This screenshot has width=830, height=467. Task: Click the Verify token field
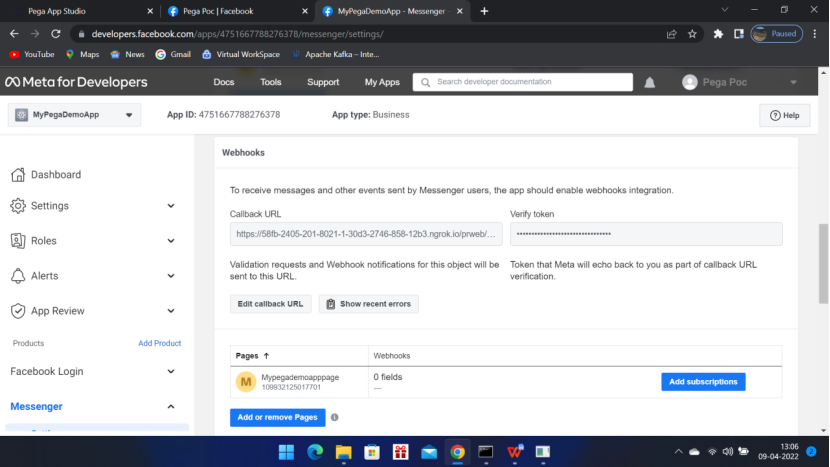click(646, 234)
